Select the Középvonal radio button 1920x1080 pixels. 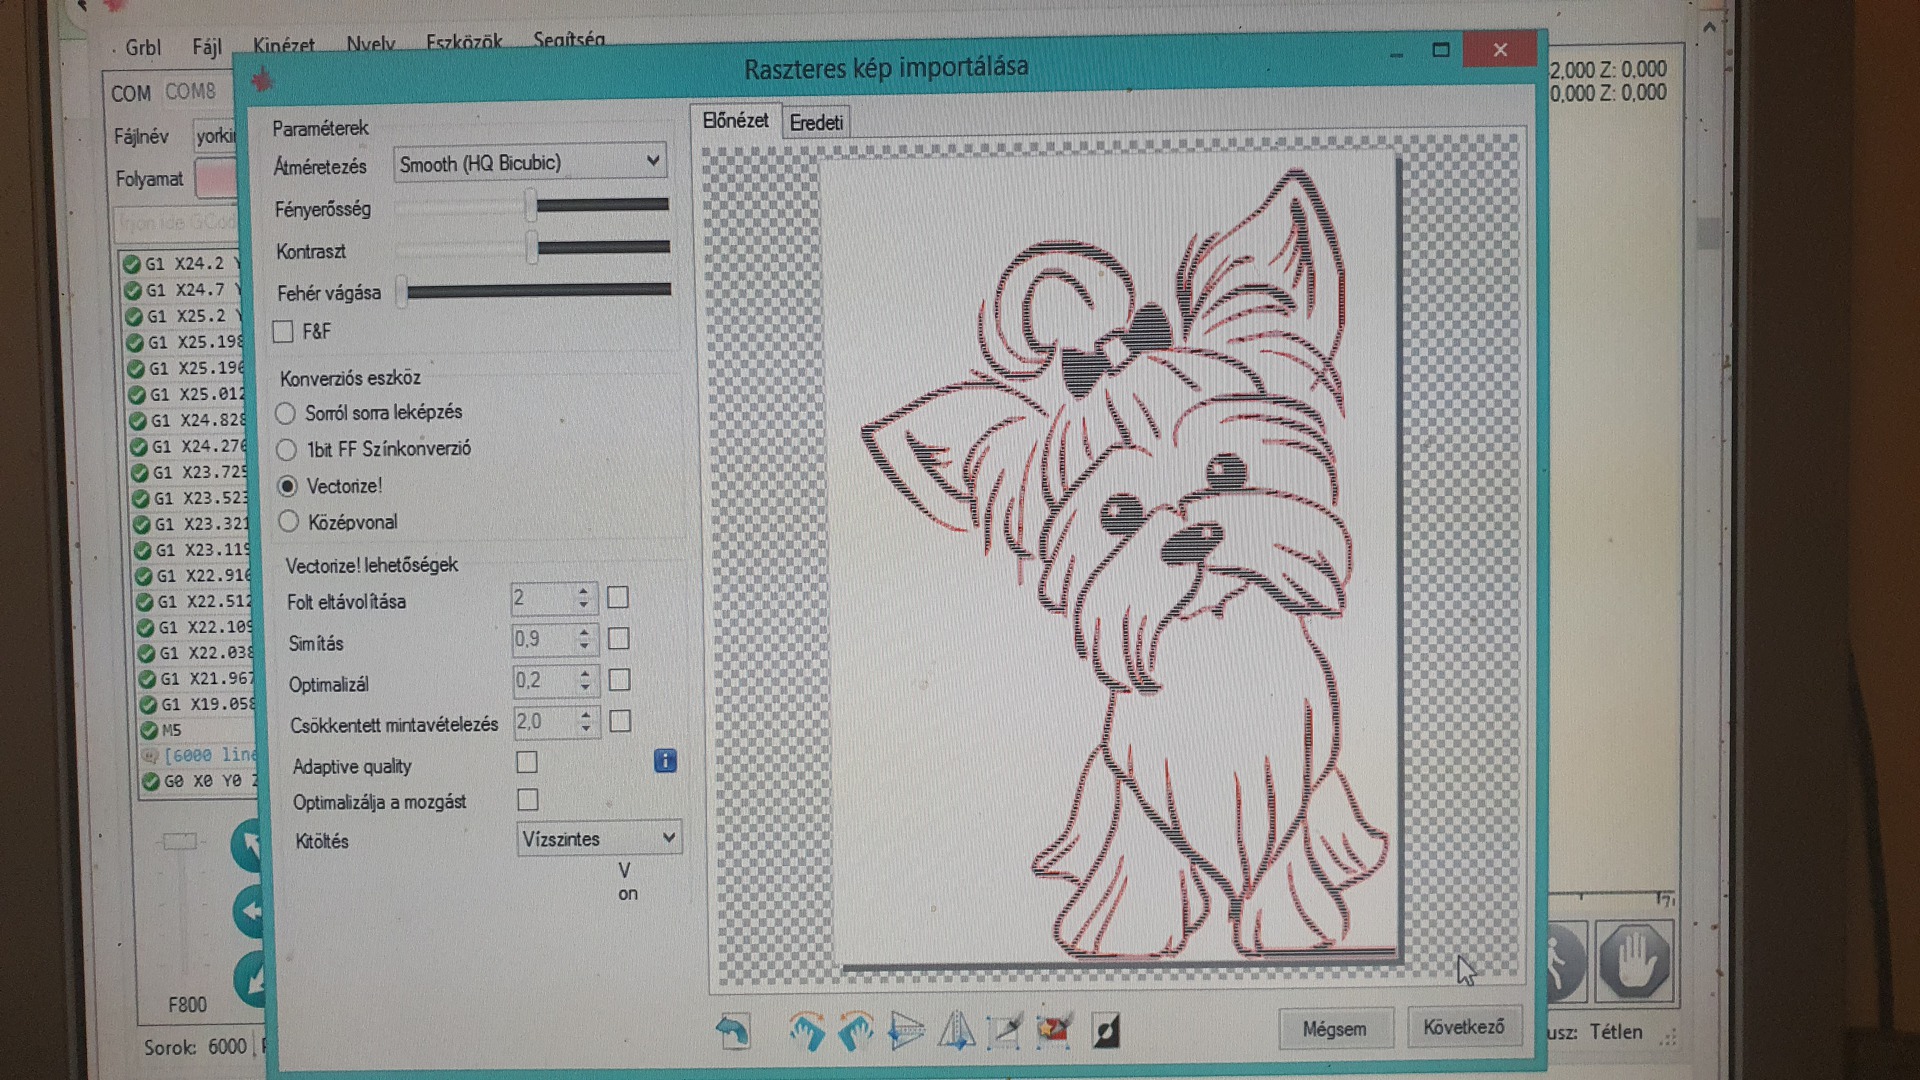(x=289, y=521)
